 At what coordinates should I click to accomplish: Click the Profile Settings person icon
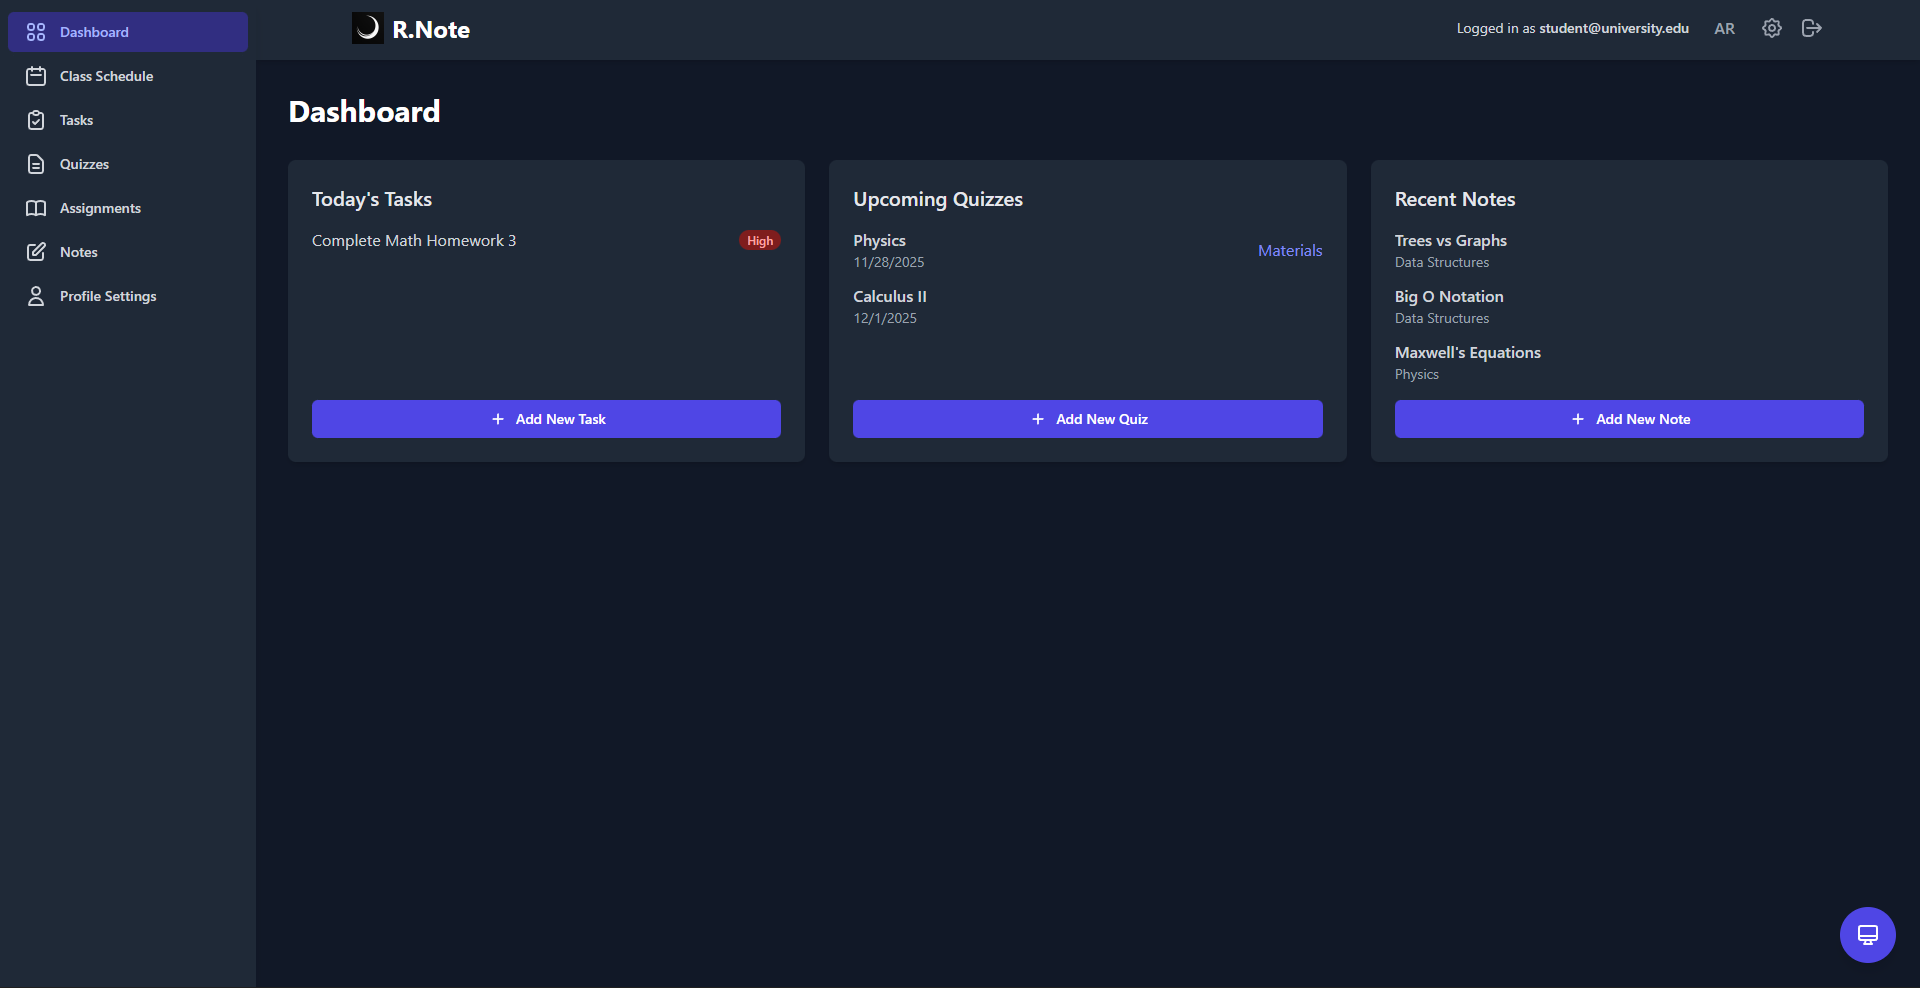36,296
